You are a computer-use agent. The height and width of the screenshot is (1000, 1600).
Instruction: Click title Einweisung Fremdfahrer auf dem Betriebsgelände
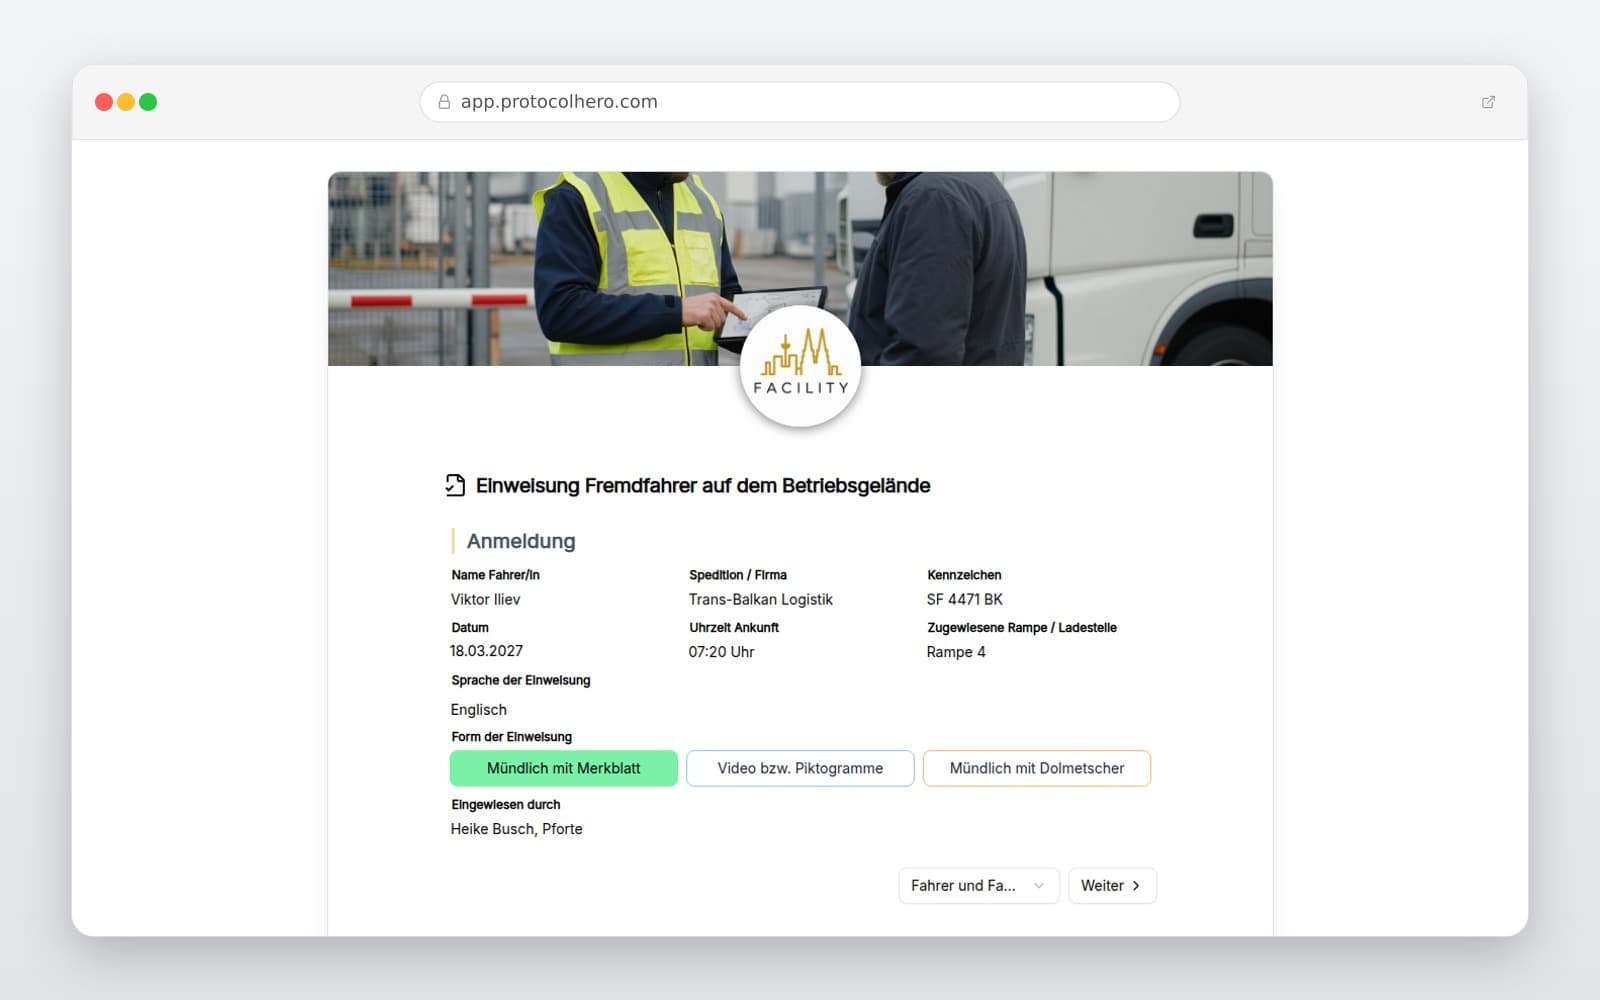point(703,486)
